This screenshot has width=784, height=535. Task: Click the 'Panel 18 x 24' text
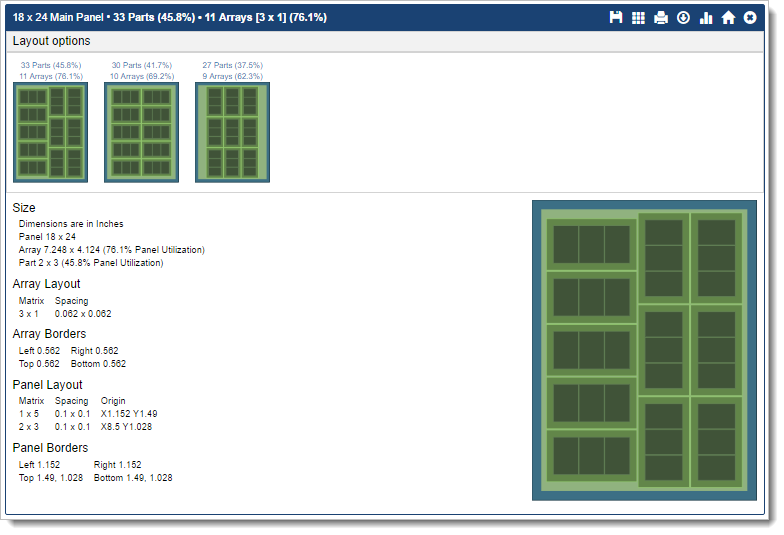[47, 236]
